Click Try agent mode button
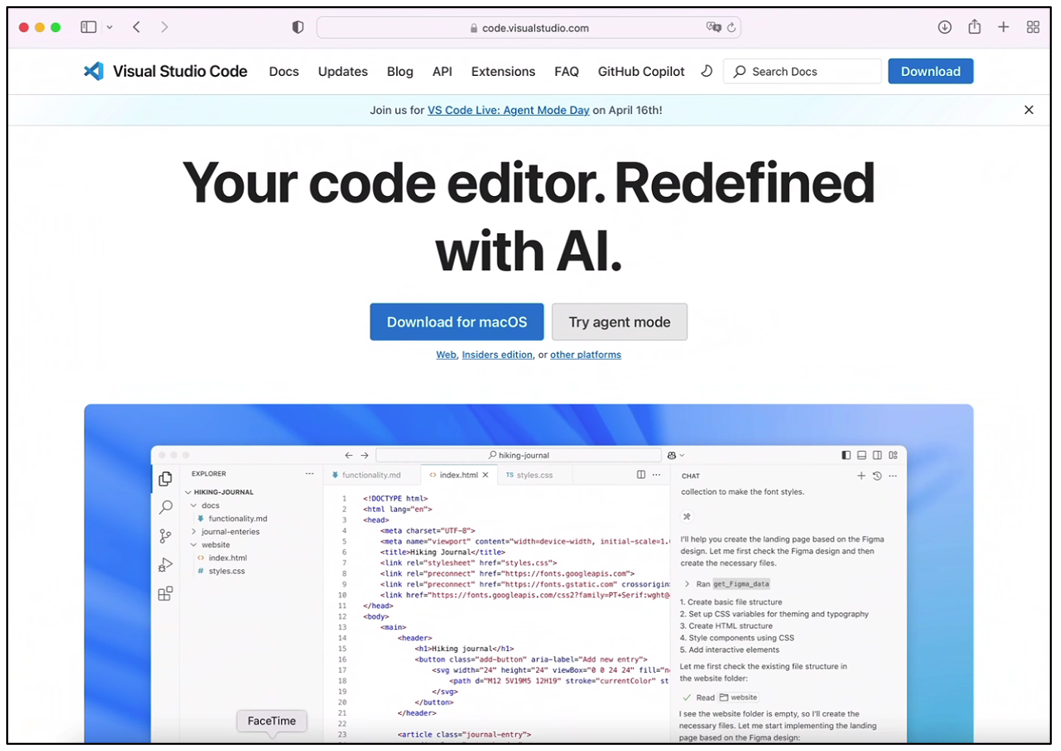The width and height of the screenshot is (1061, 751). pyautogui.click(x=619, y=322)
